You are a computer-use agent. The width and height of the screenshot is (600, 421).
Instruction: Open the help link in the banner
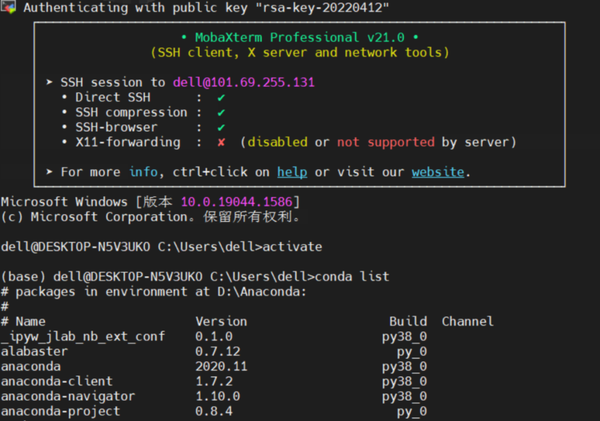click(292, 172)
